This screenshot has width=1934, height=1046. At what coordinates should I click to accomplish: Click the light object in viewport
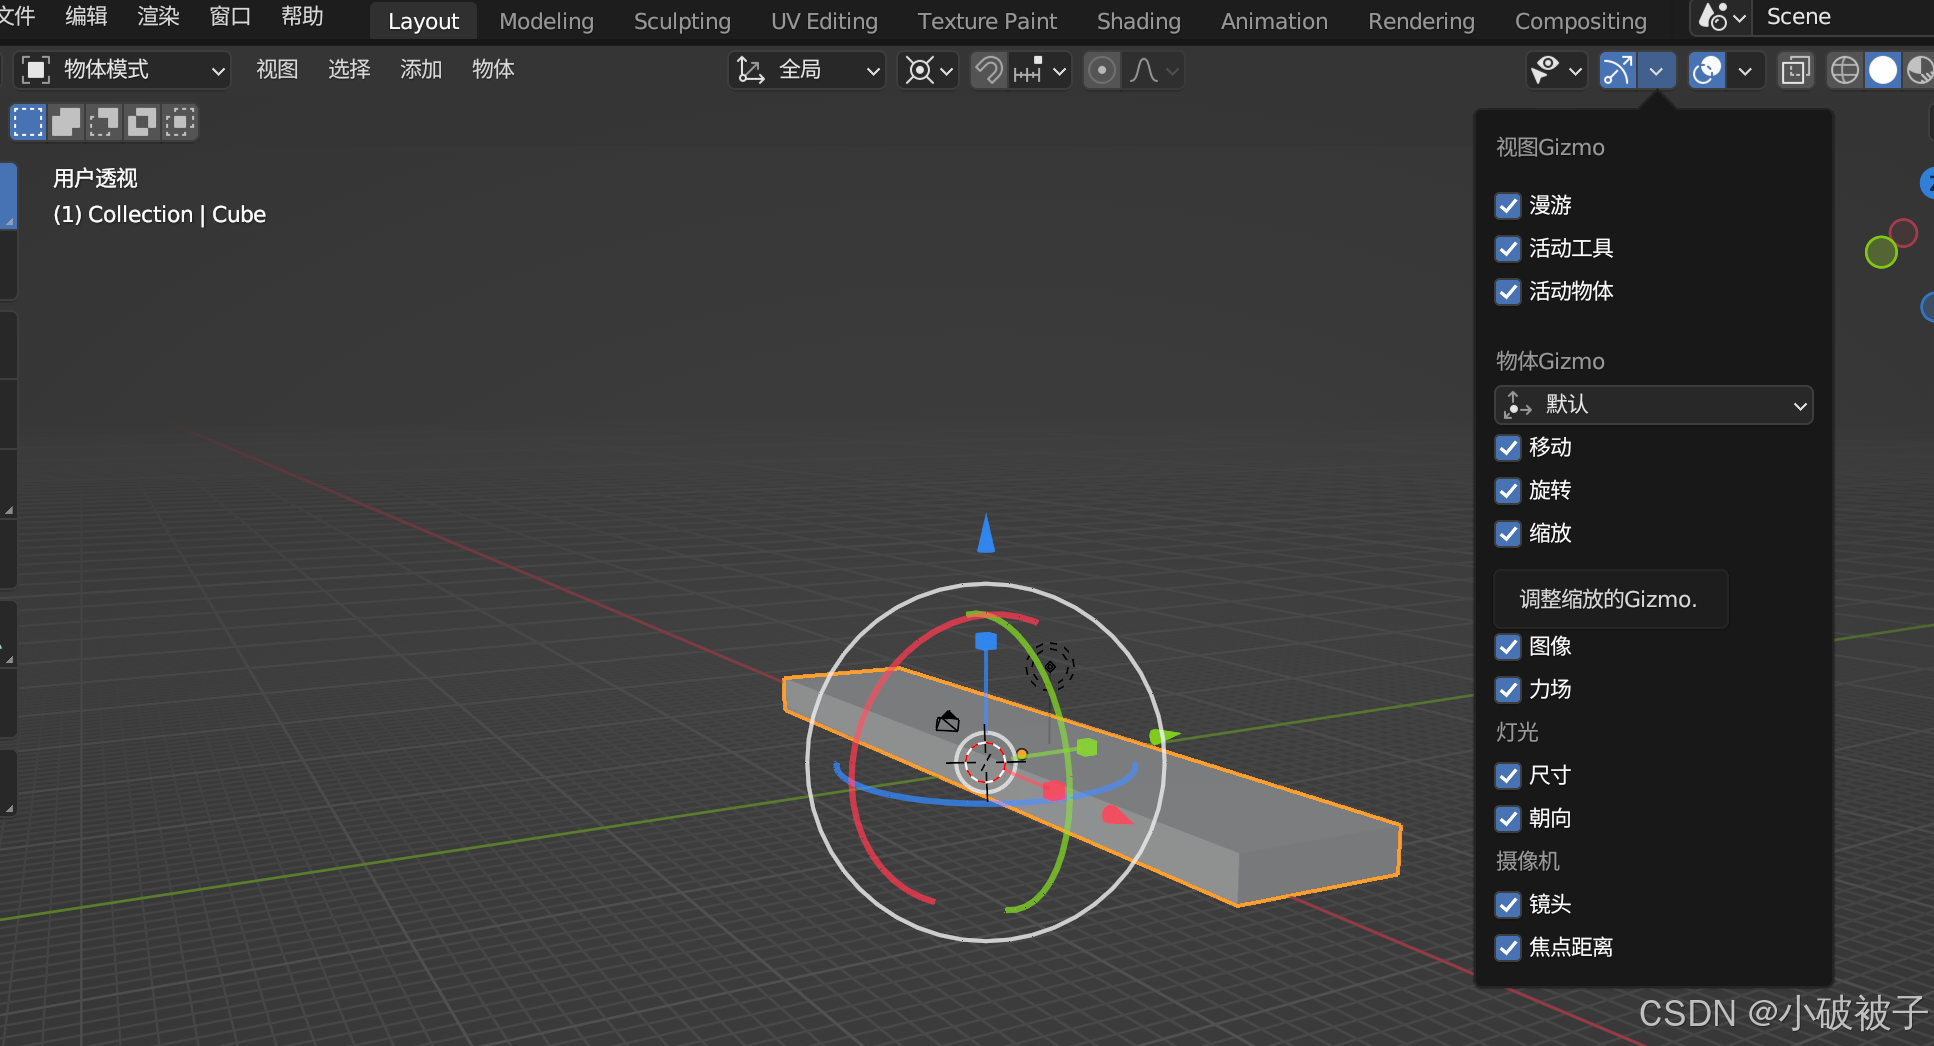point(1050,667)
